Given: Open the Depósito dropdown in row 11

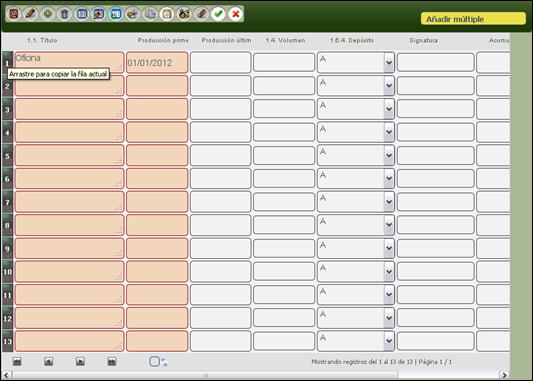Looking at the screenshot, I should [389, 294].
